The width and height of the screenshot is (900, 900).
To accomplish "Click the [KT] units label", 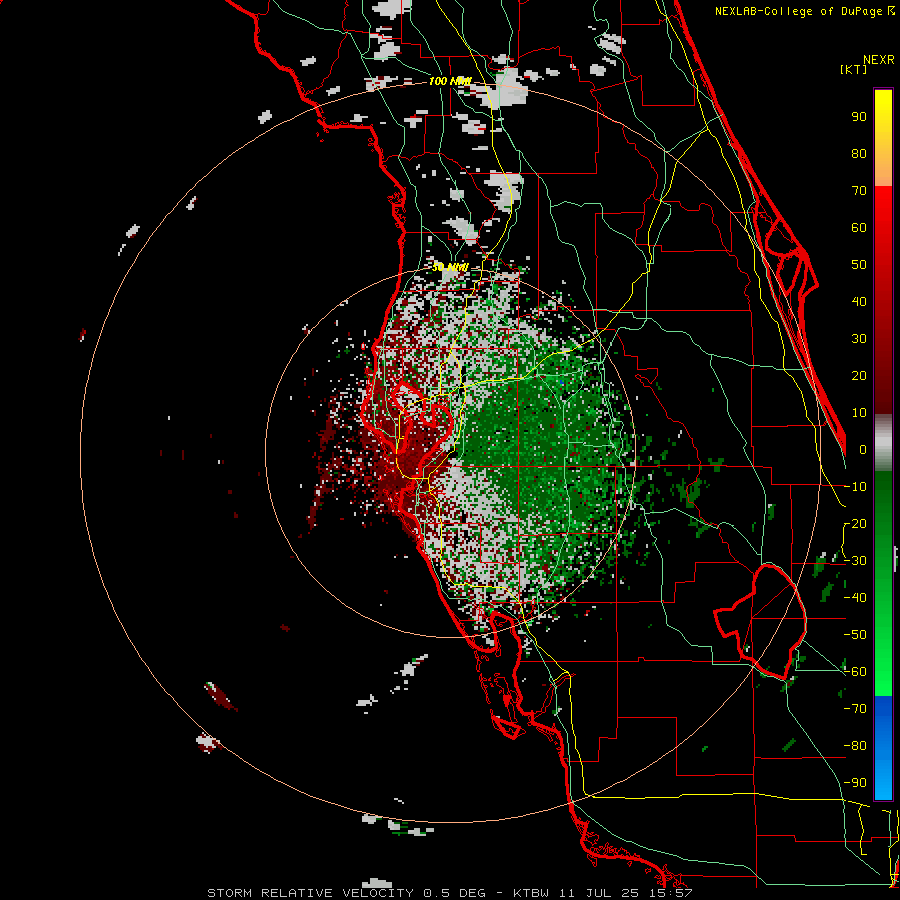I will [x=853, y=69].
